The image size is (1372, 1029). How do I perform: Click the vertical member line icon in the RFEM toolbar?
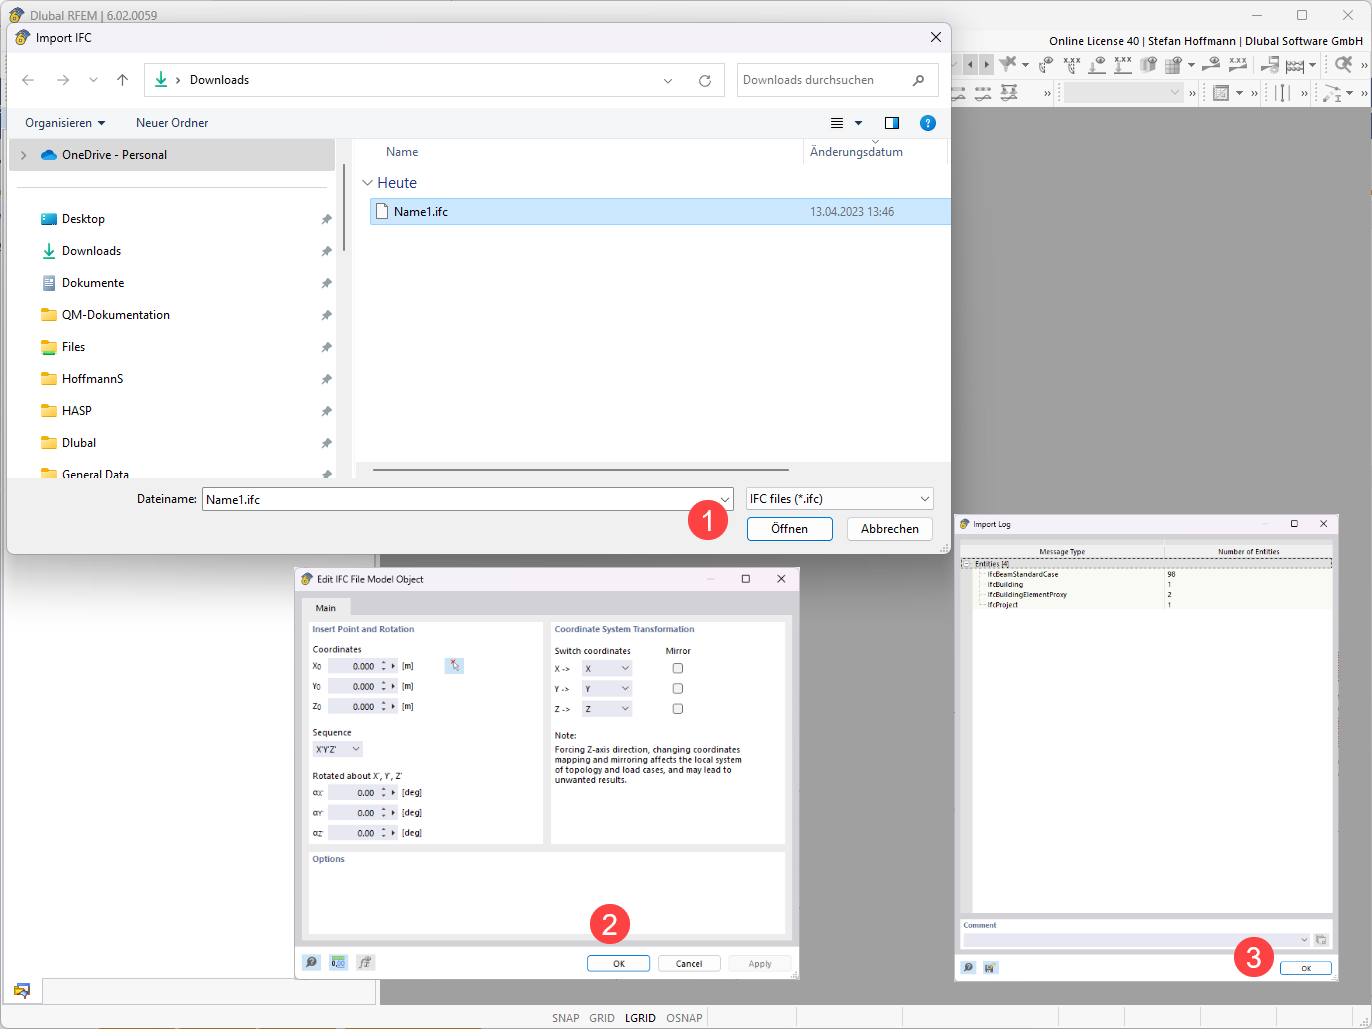pyautogui.click(x=1282, y=93)
